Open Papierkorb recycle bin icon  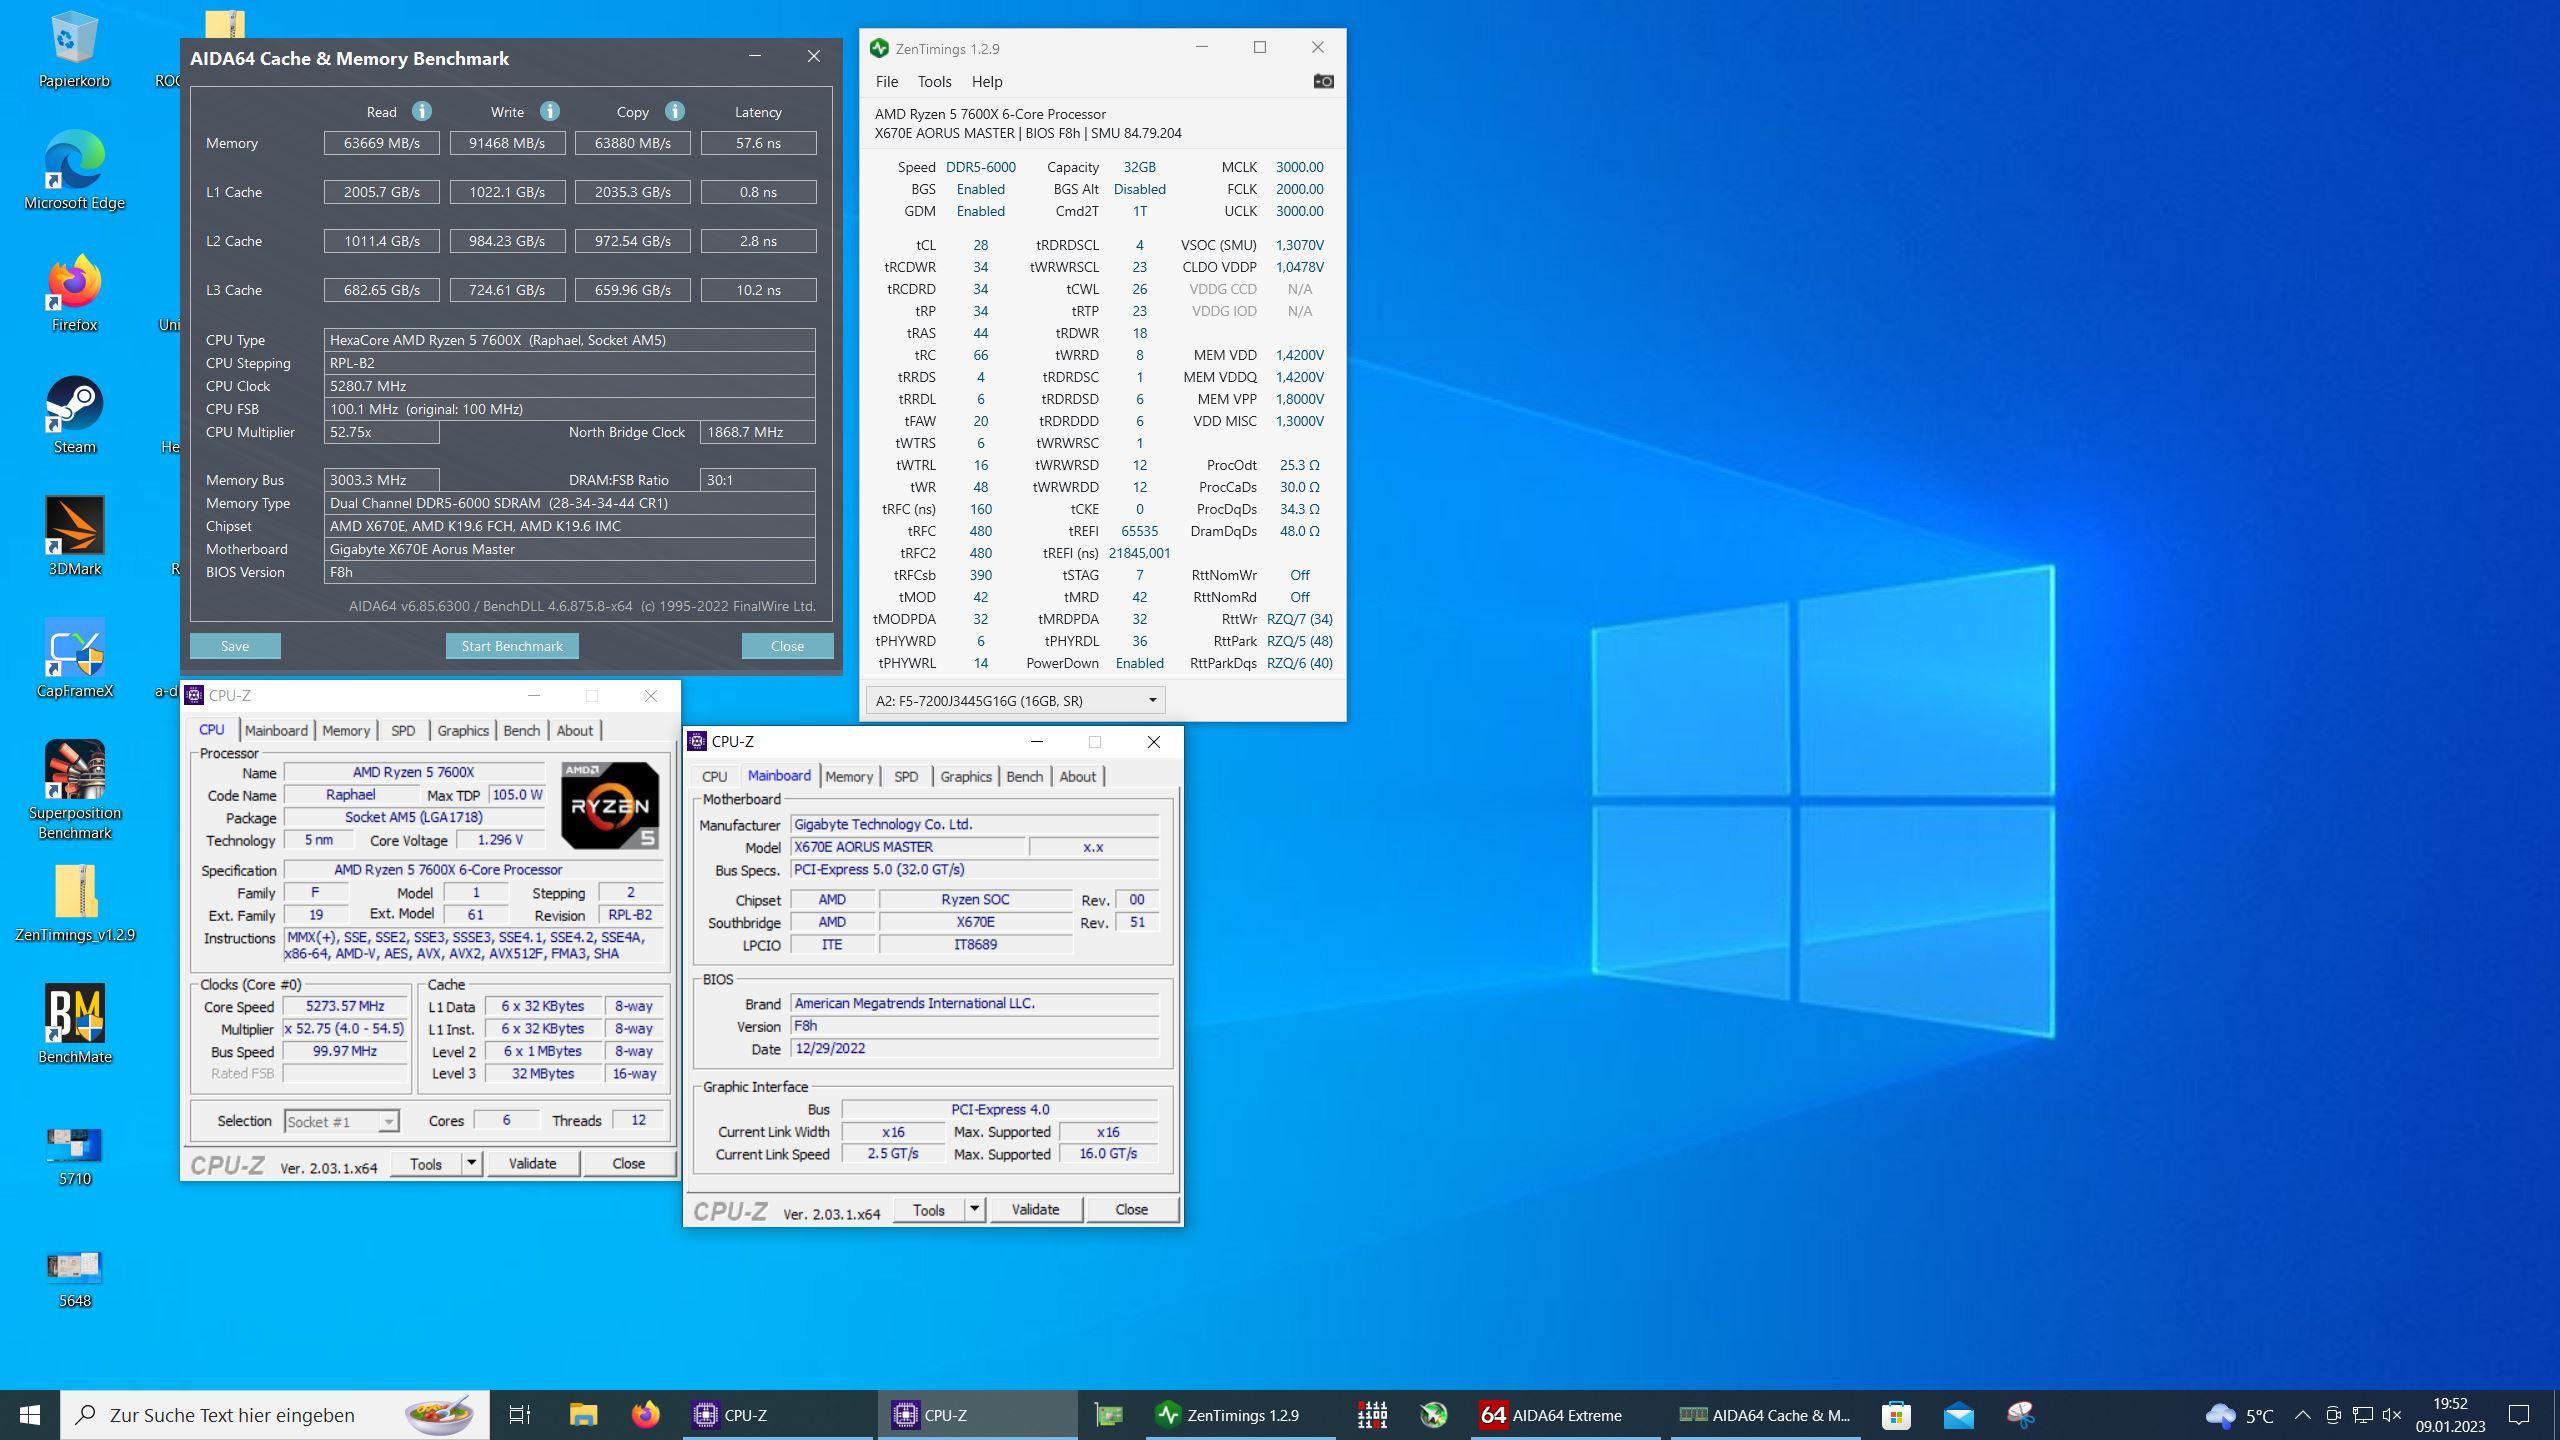coord(74,48)
